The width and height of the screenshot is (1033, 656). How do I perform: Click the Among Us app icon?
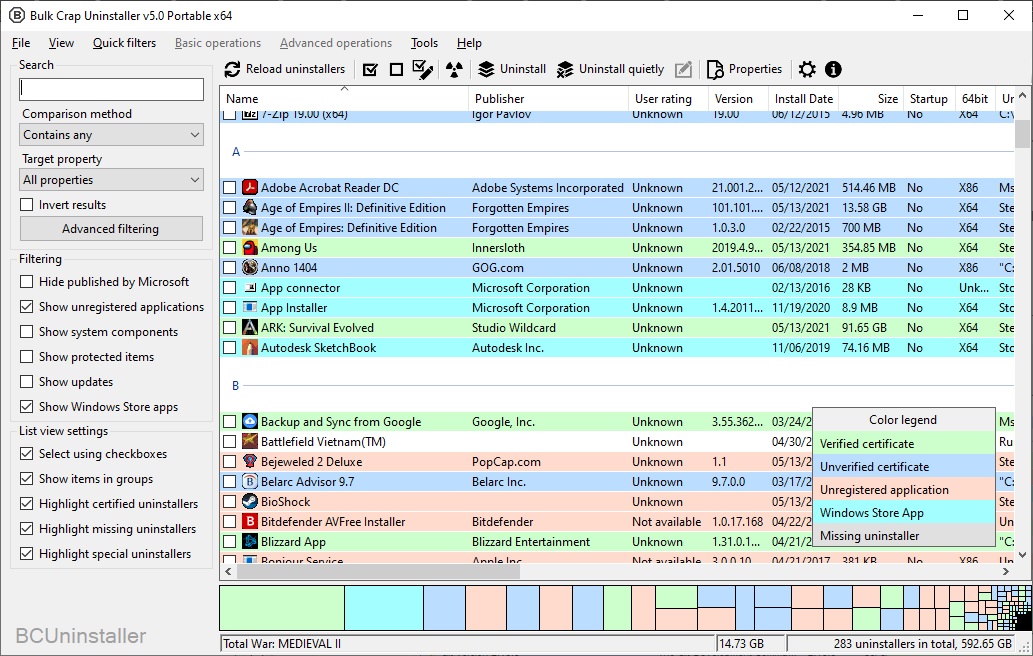250,248
